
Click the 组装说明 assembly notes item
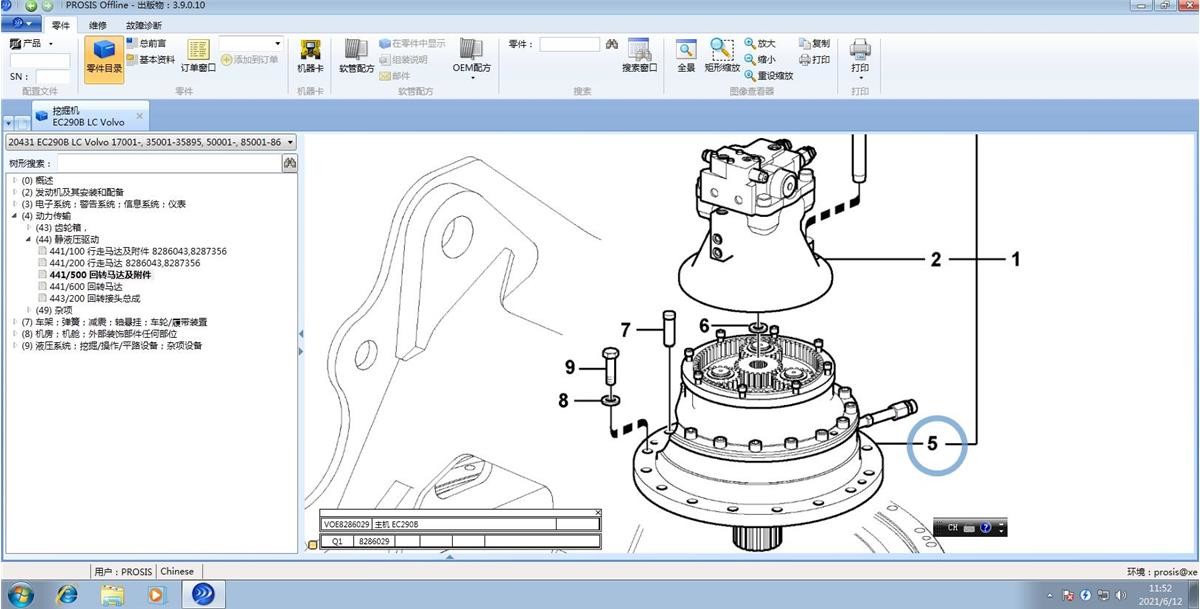(x=403, y=60)
